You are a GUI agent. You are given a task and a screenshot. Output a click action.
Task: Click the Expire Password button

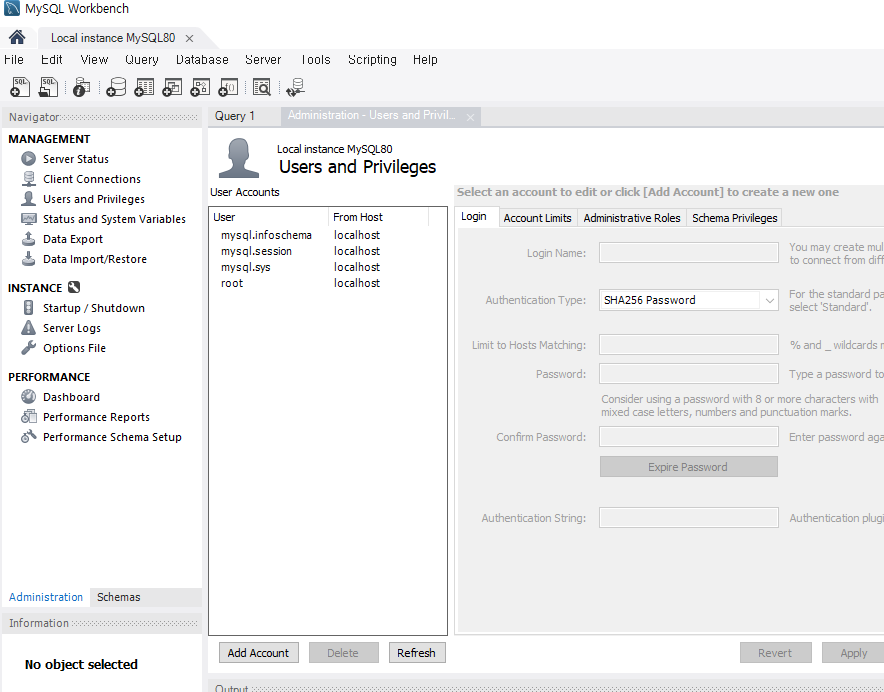[688, 467]
